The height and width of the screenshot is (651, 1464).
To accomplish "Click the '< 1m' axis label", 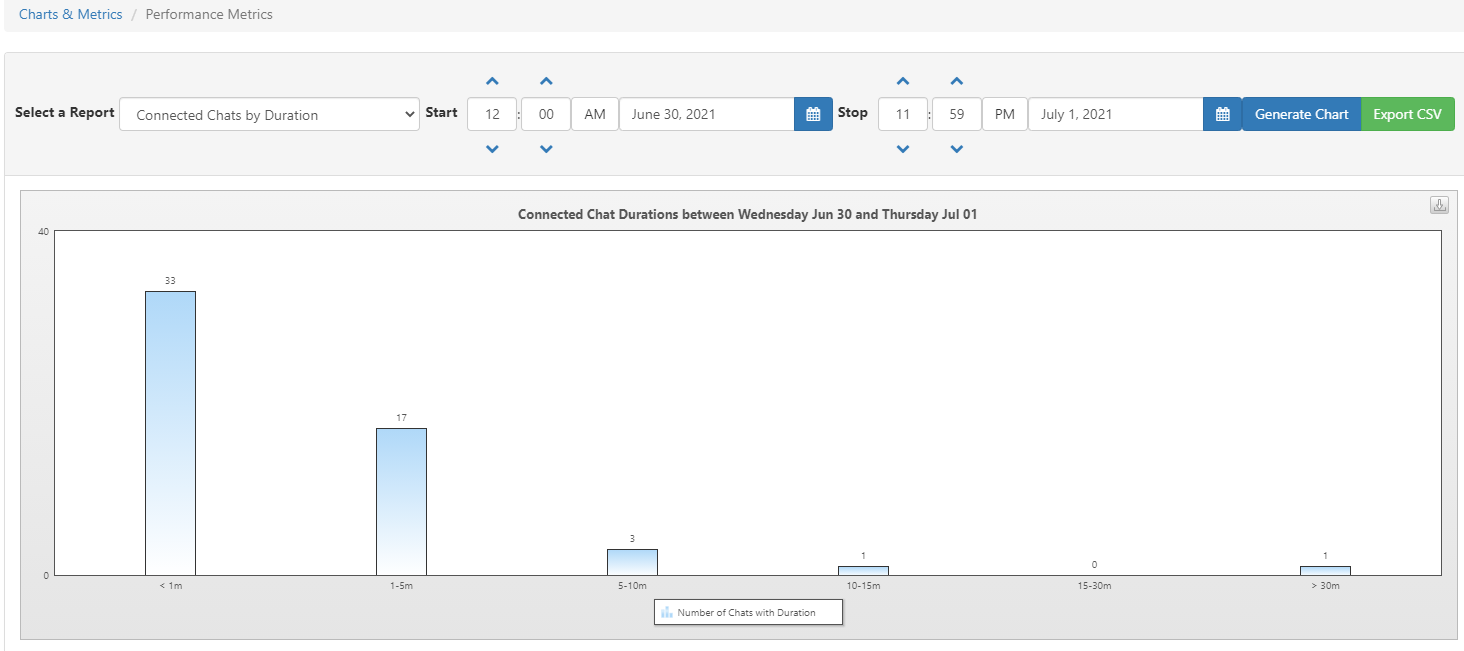I will click(x=170, y=585).
